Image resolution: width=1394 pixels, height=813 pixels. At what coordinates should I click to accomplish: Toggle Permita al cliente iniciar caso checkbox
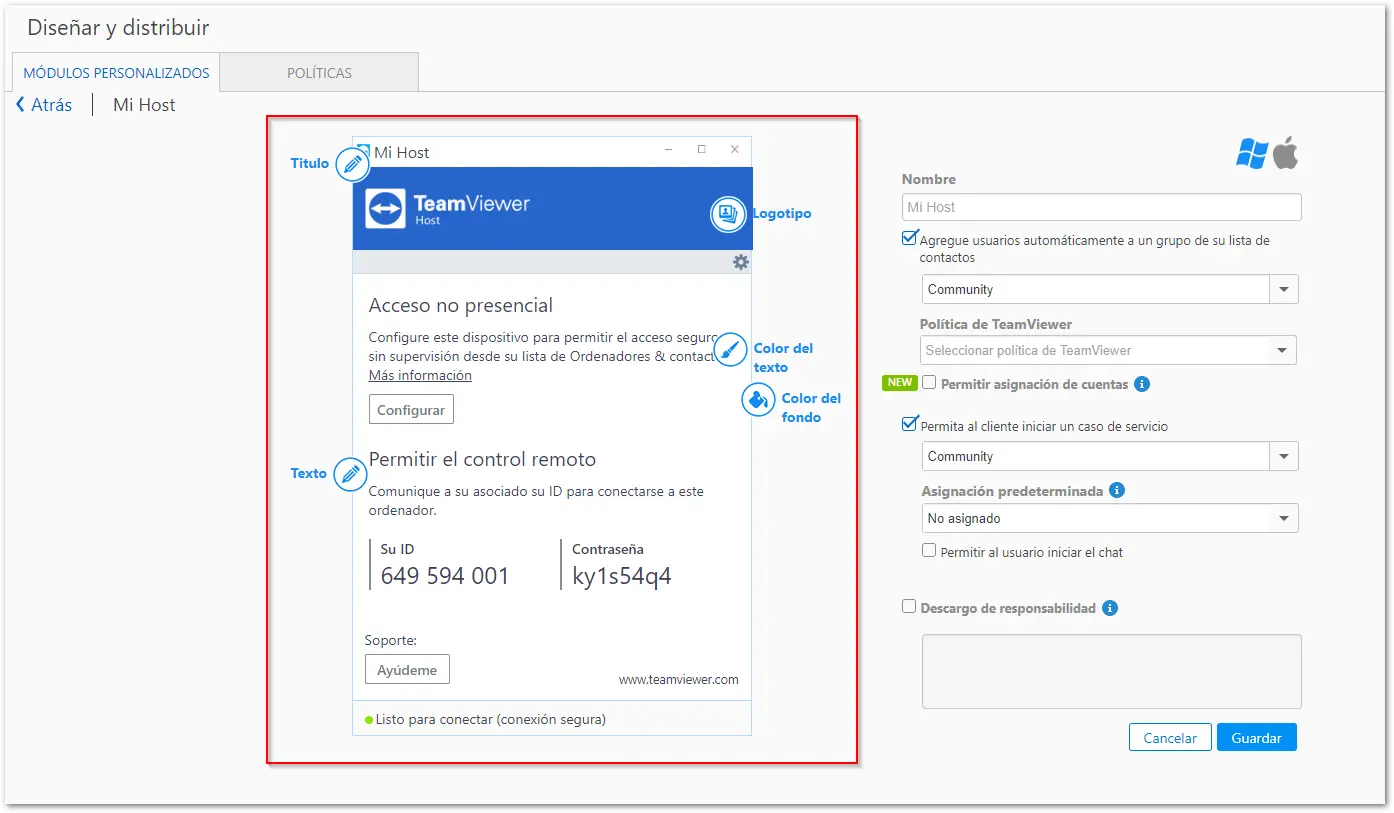coord(909,424)
